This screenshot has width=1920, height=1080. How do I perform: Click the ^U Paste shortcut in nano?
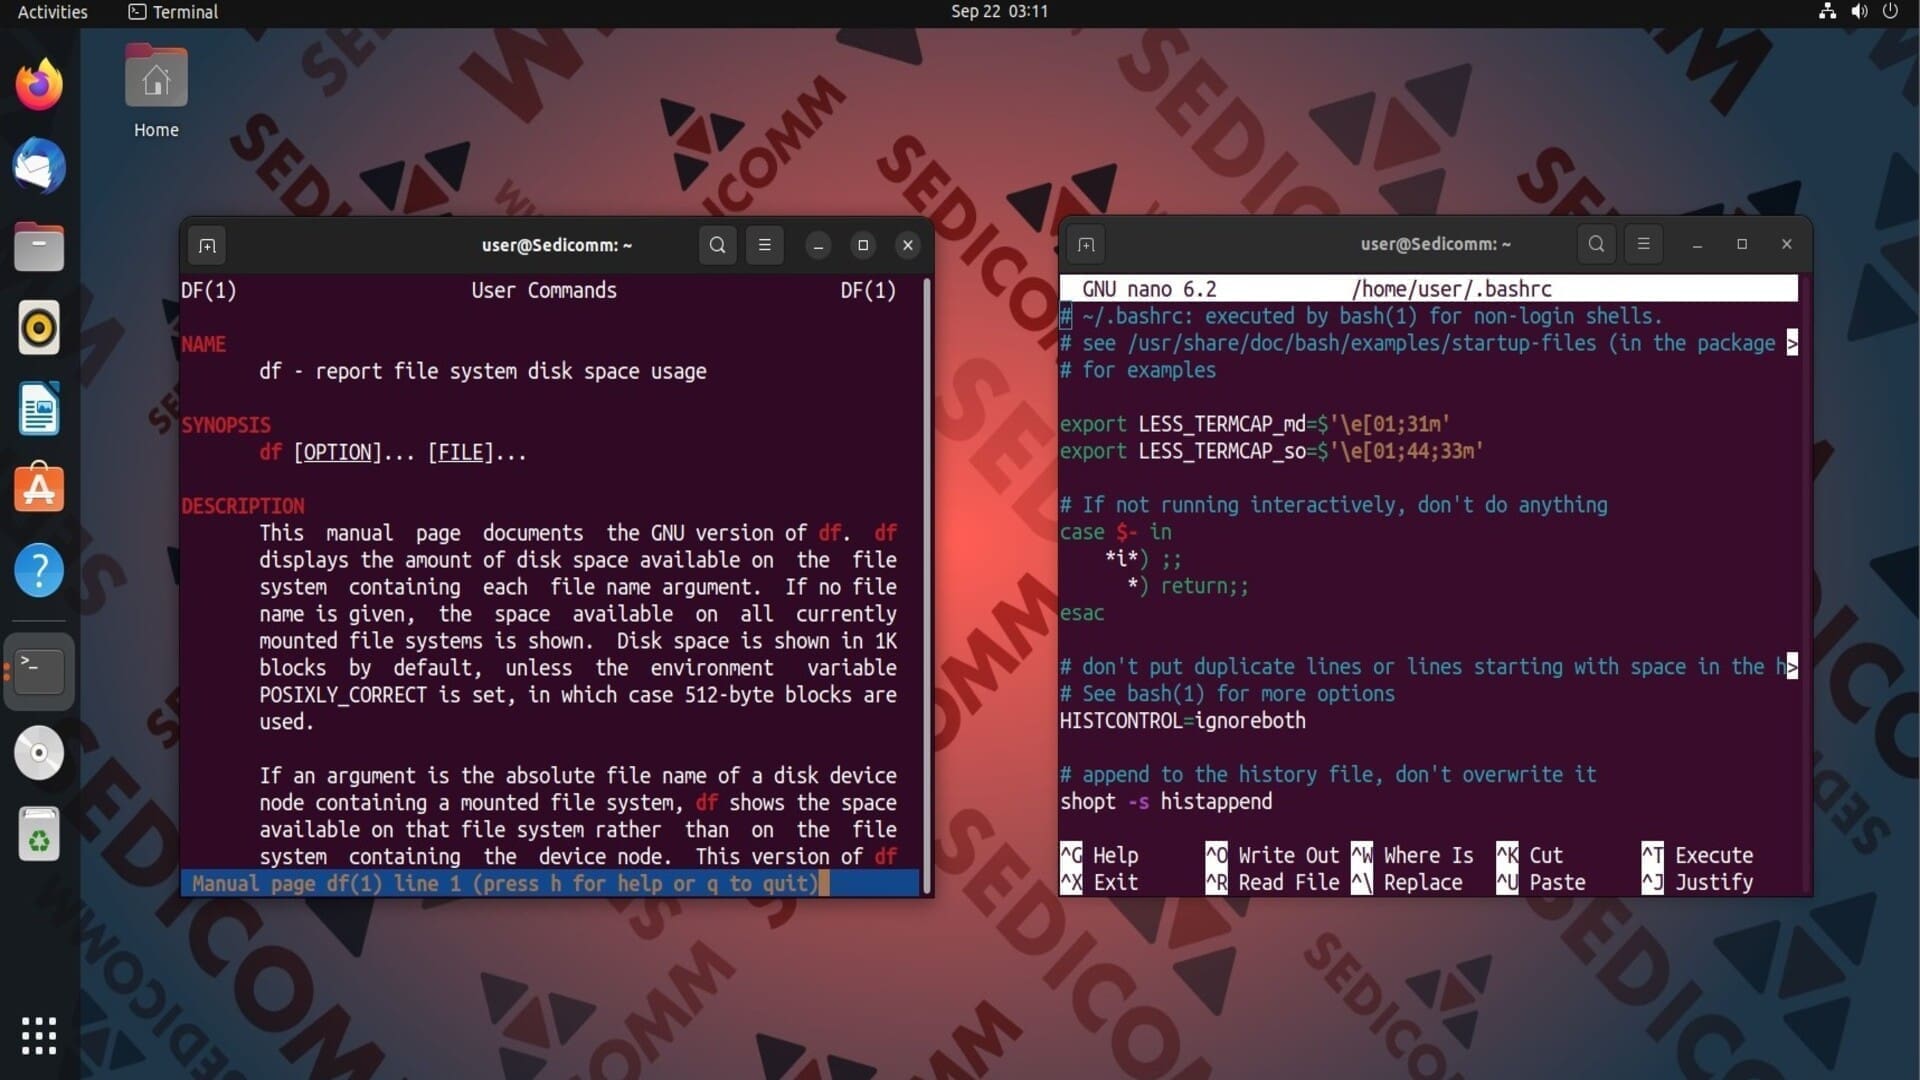point(1541,883)
